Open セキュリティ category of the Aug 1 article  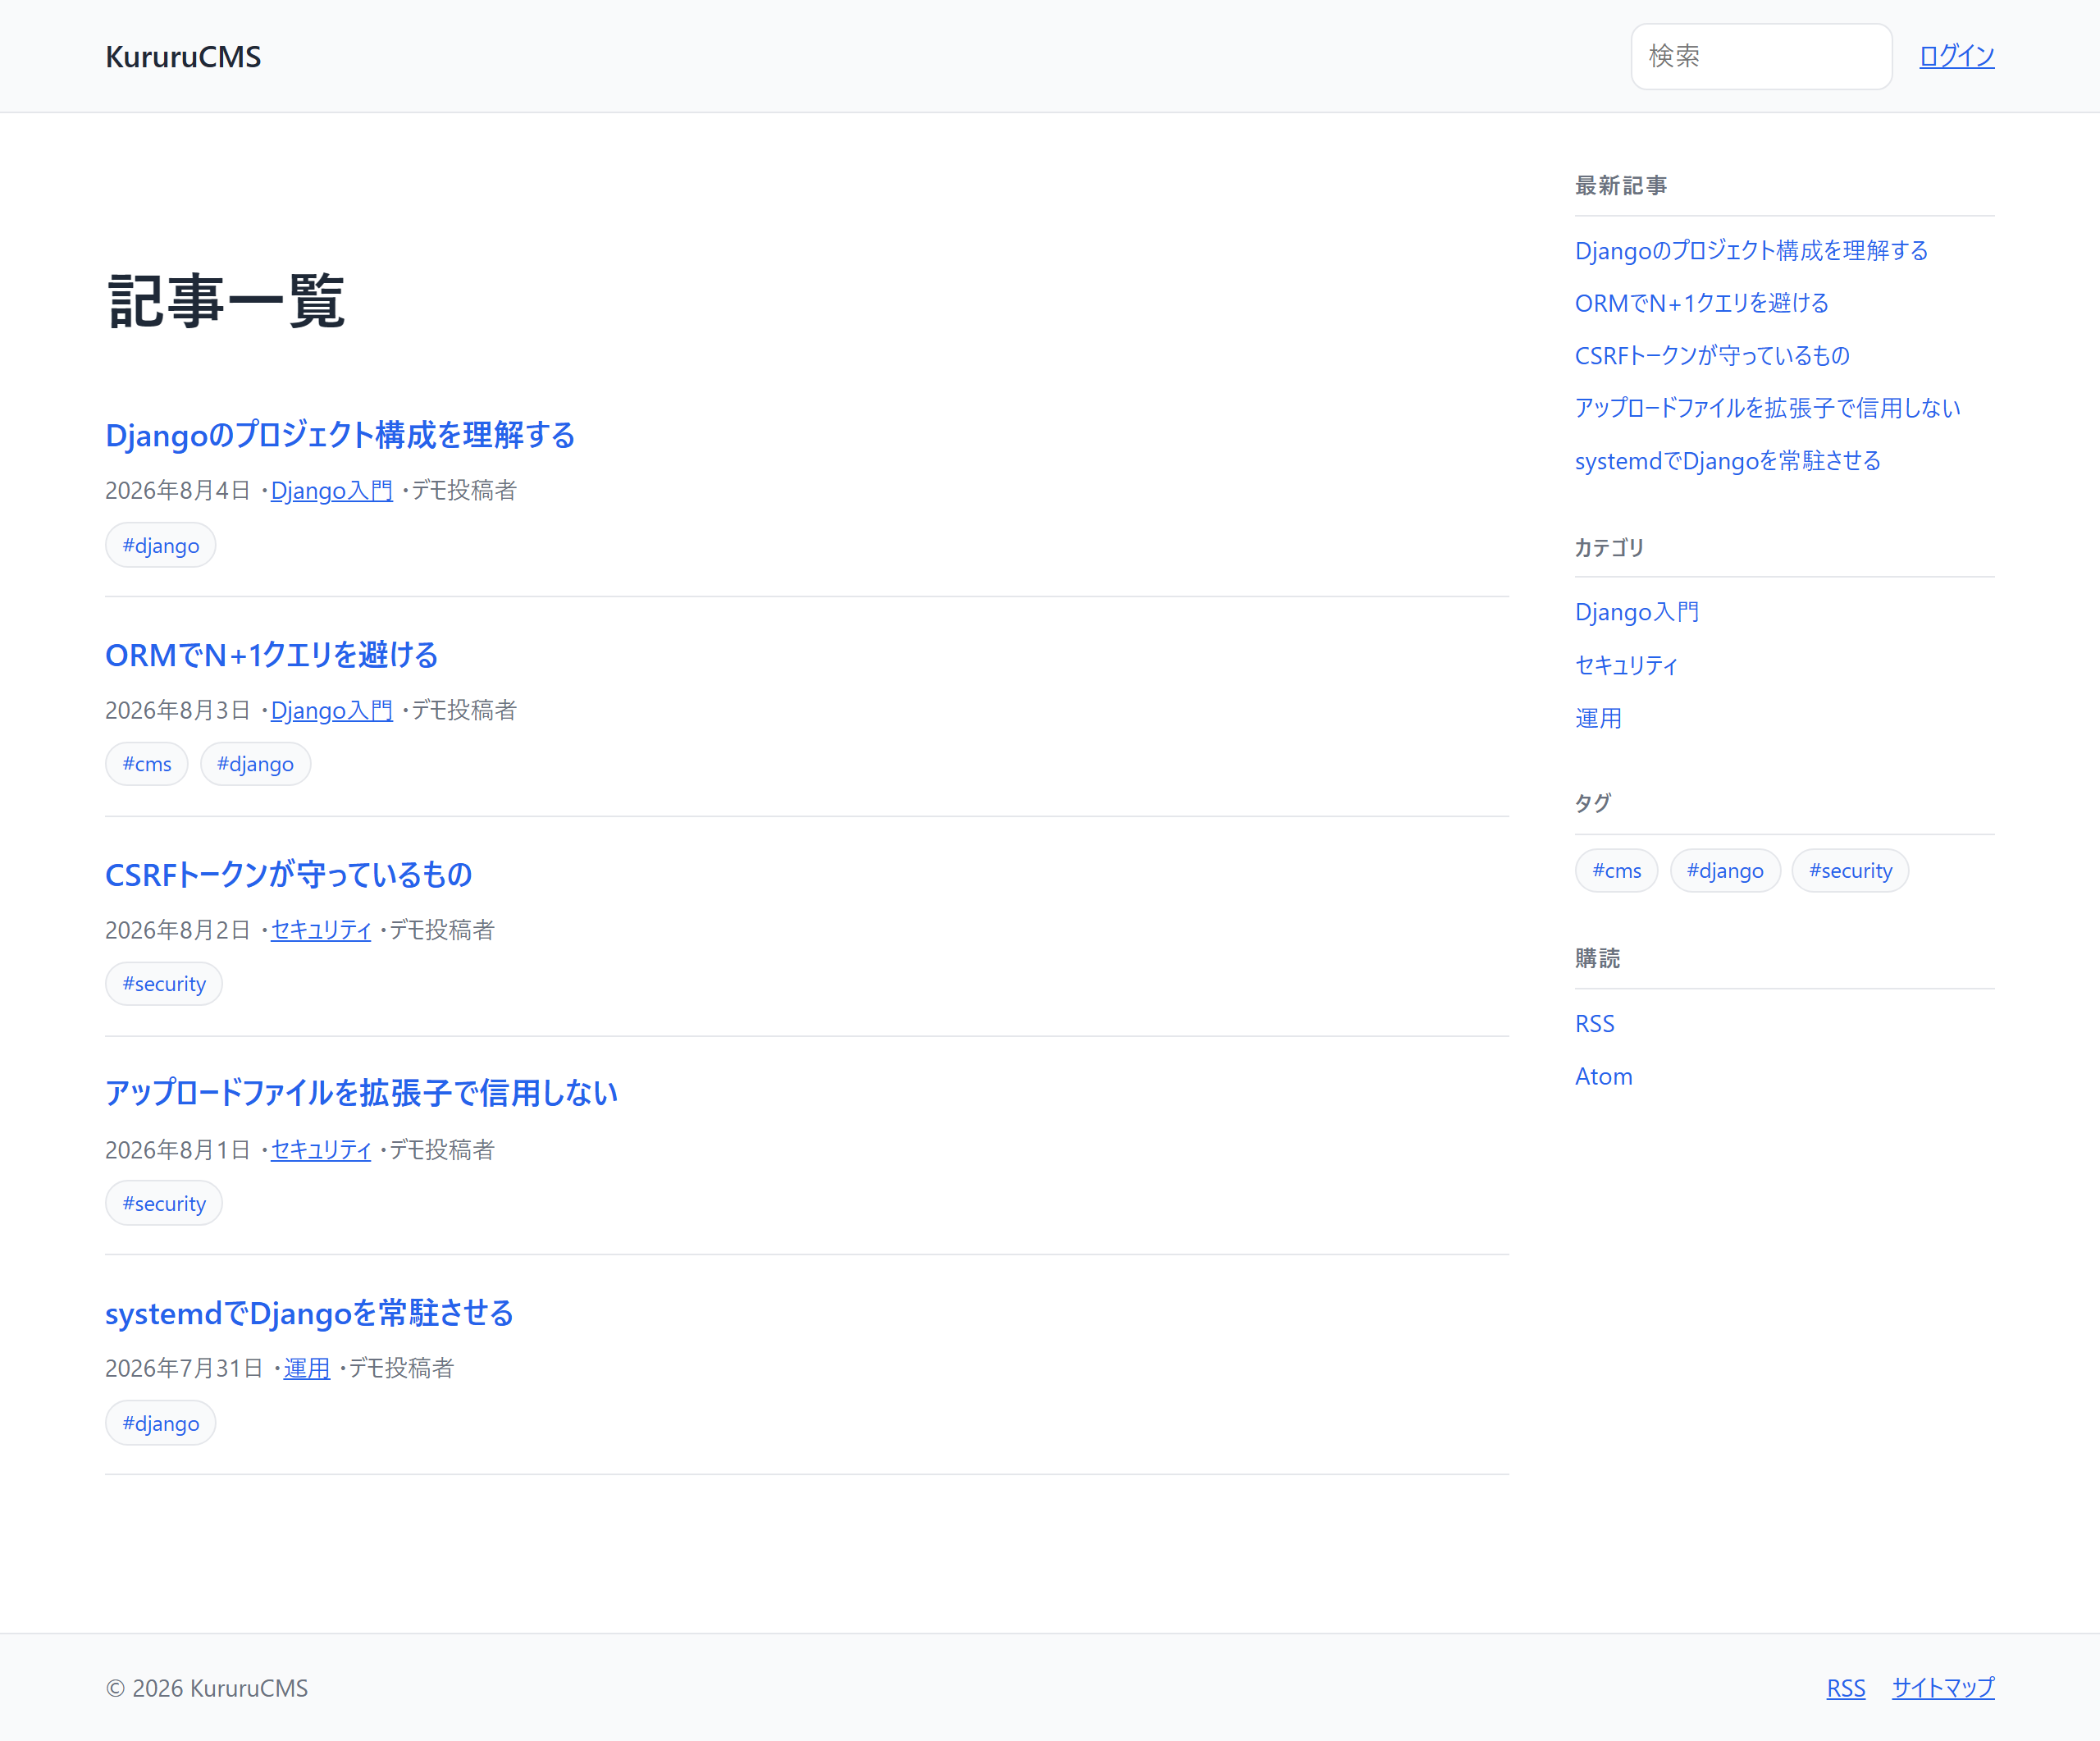point(321,1150)
